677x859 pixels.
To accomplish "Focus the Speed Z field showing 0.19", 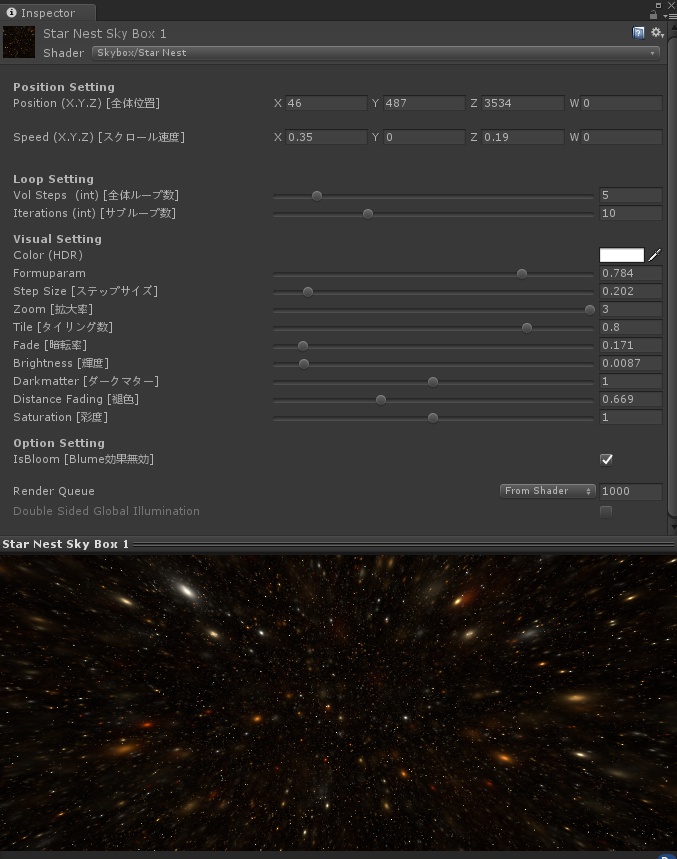I will (x=523, y=137).
